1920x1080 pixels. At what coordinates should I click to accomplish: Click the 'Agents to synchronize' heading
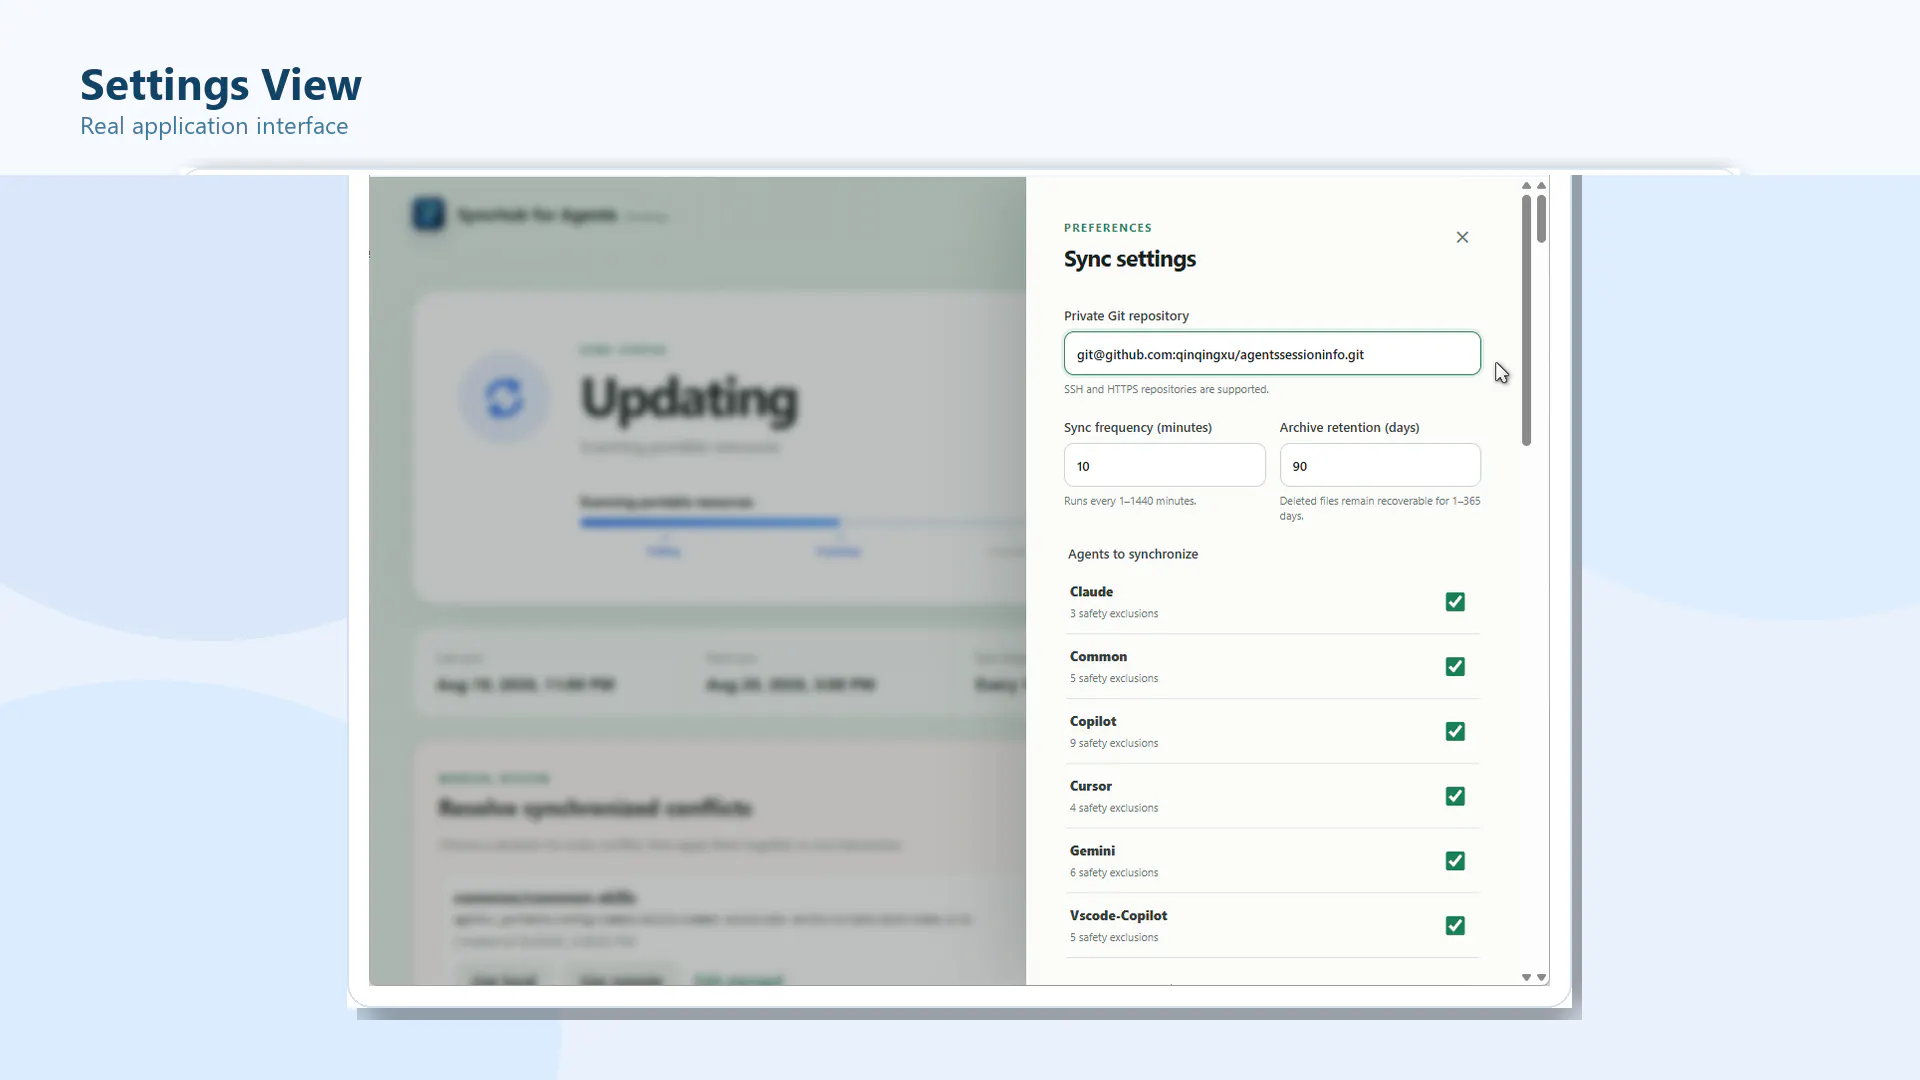[x=1133, y=554]
